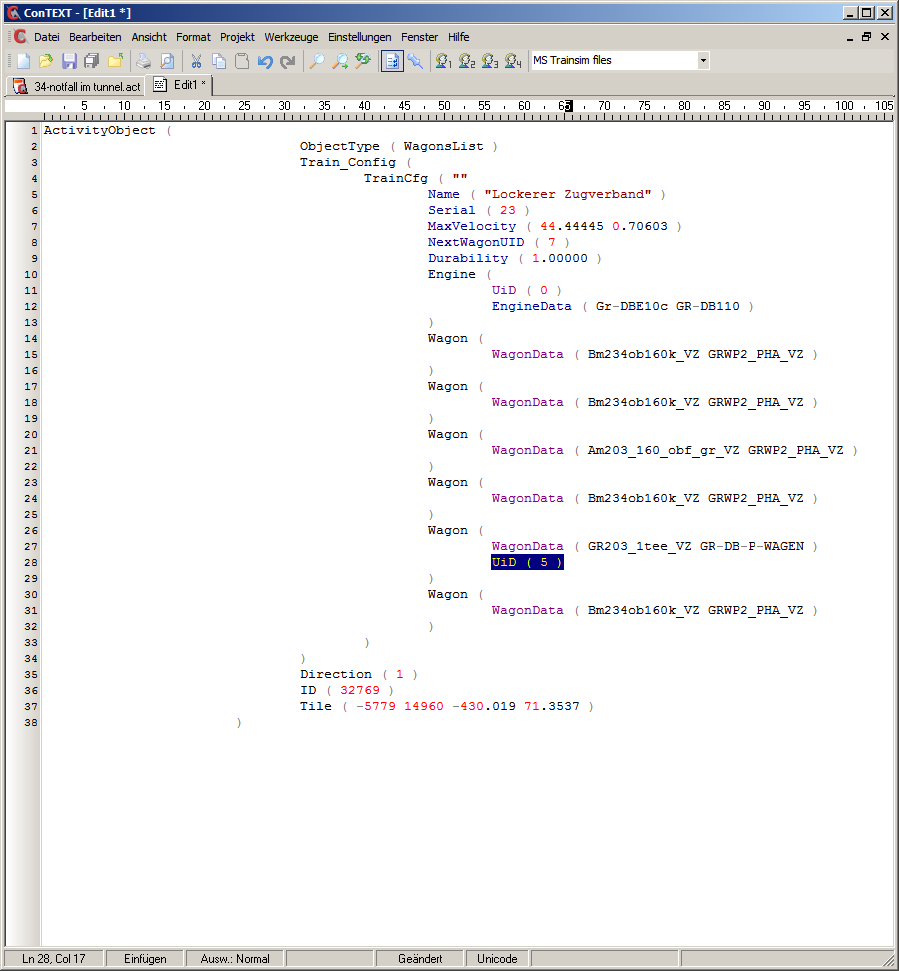Viewport: 899px width, 971px height.
Task: Open the Werkzeuge menu
Action: [x=292, y=37]
